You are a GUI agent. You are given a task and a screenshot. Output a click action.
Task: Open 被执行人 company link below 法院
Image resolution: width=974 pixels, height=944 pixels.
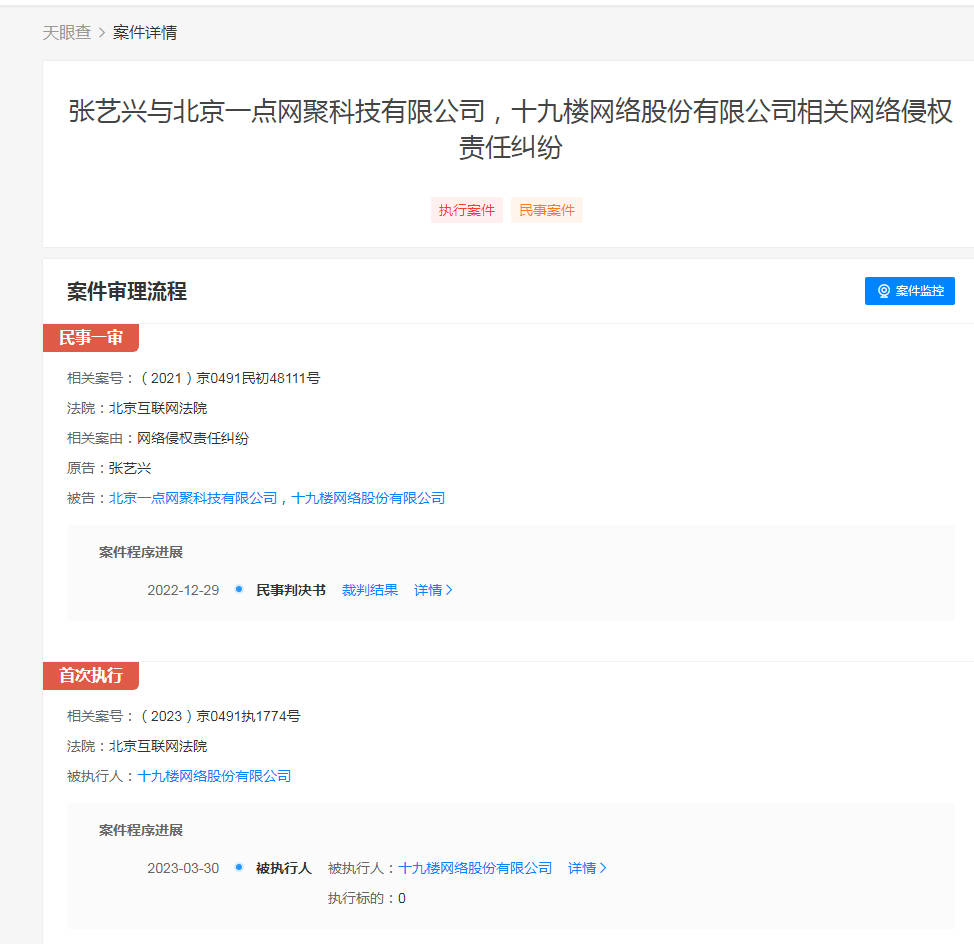[214, 776]
